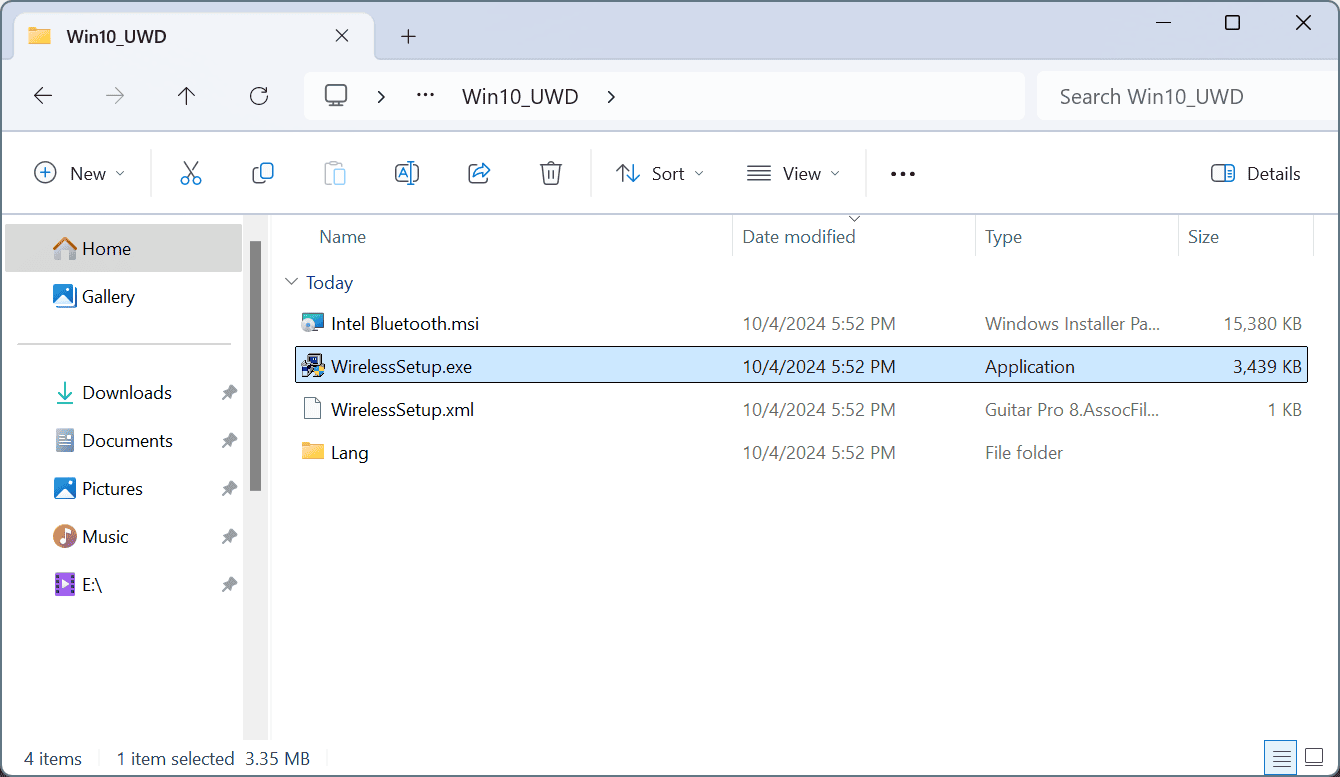Click the Copy icon in toolbar

(x=263, y=173)
